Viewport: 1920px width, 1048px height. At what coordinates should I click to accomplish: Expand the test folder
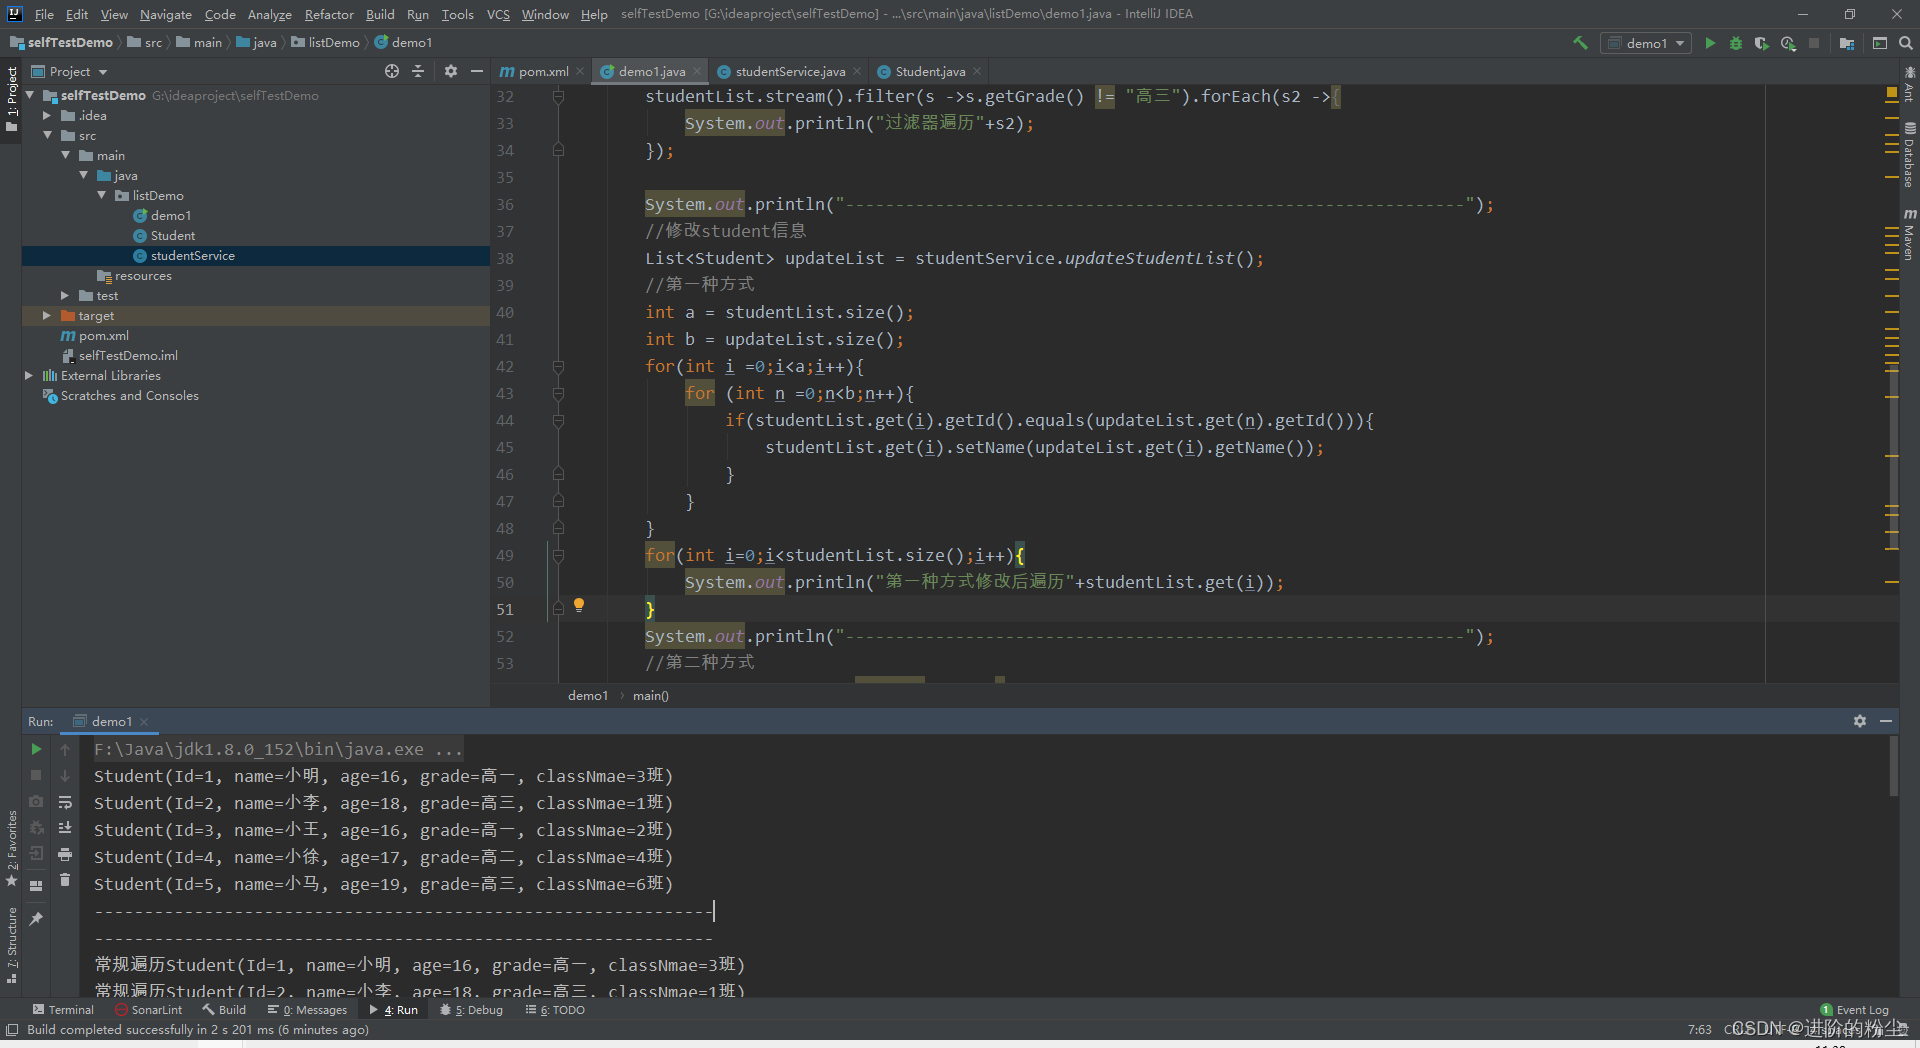(x=66, y=295)
